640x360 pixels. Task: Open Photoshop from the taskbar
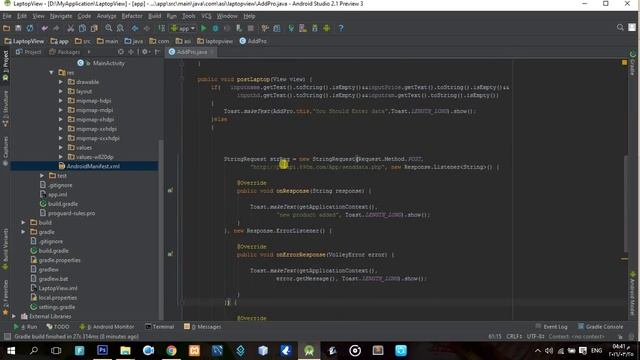102,351
